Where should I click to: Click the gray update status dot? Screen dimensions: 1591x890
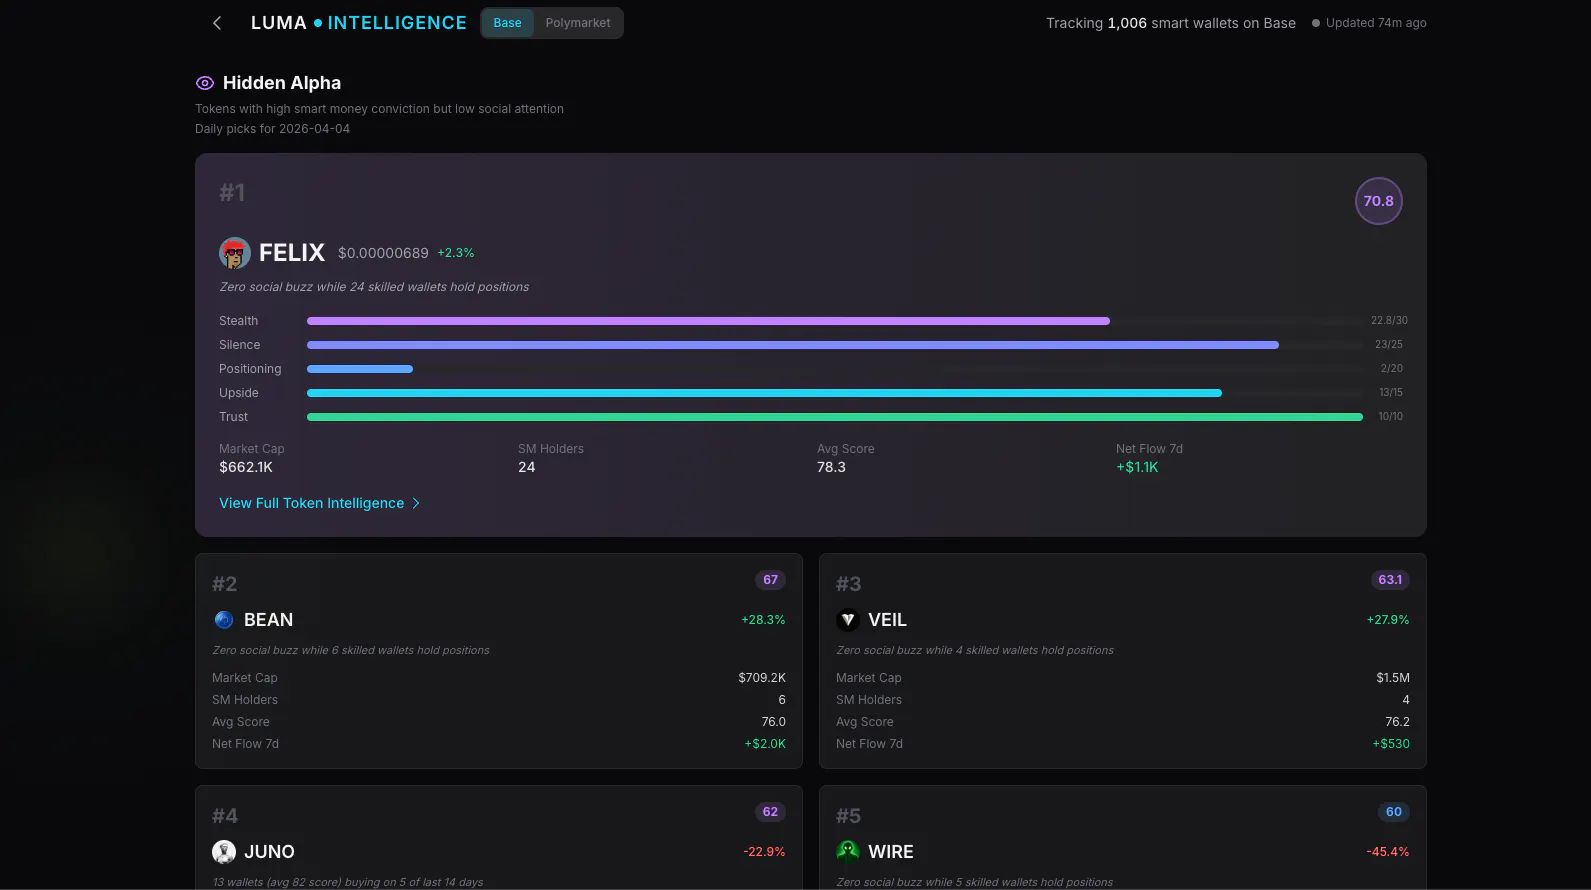[1316, 23]
